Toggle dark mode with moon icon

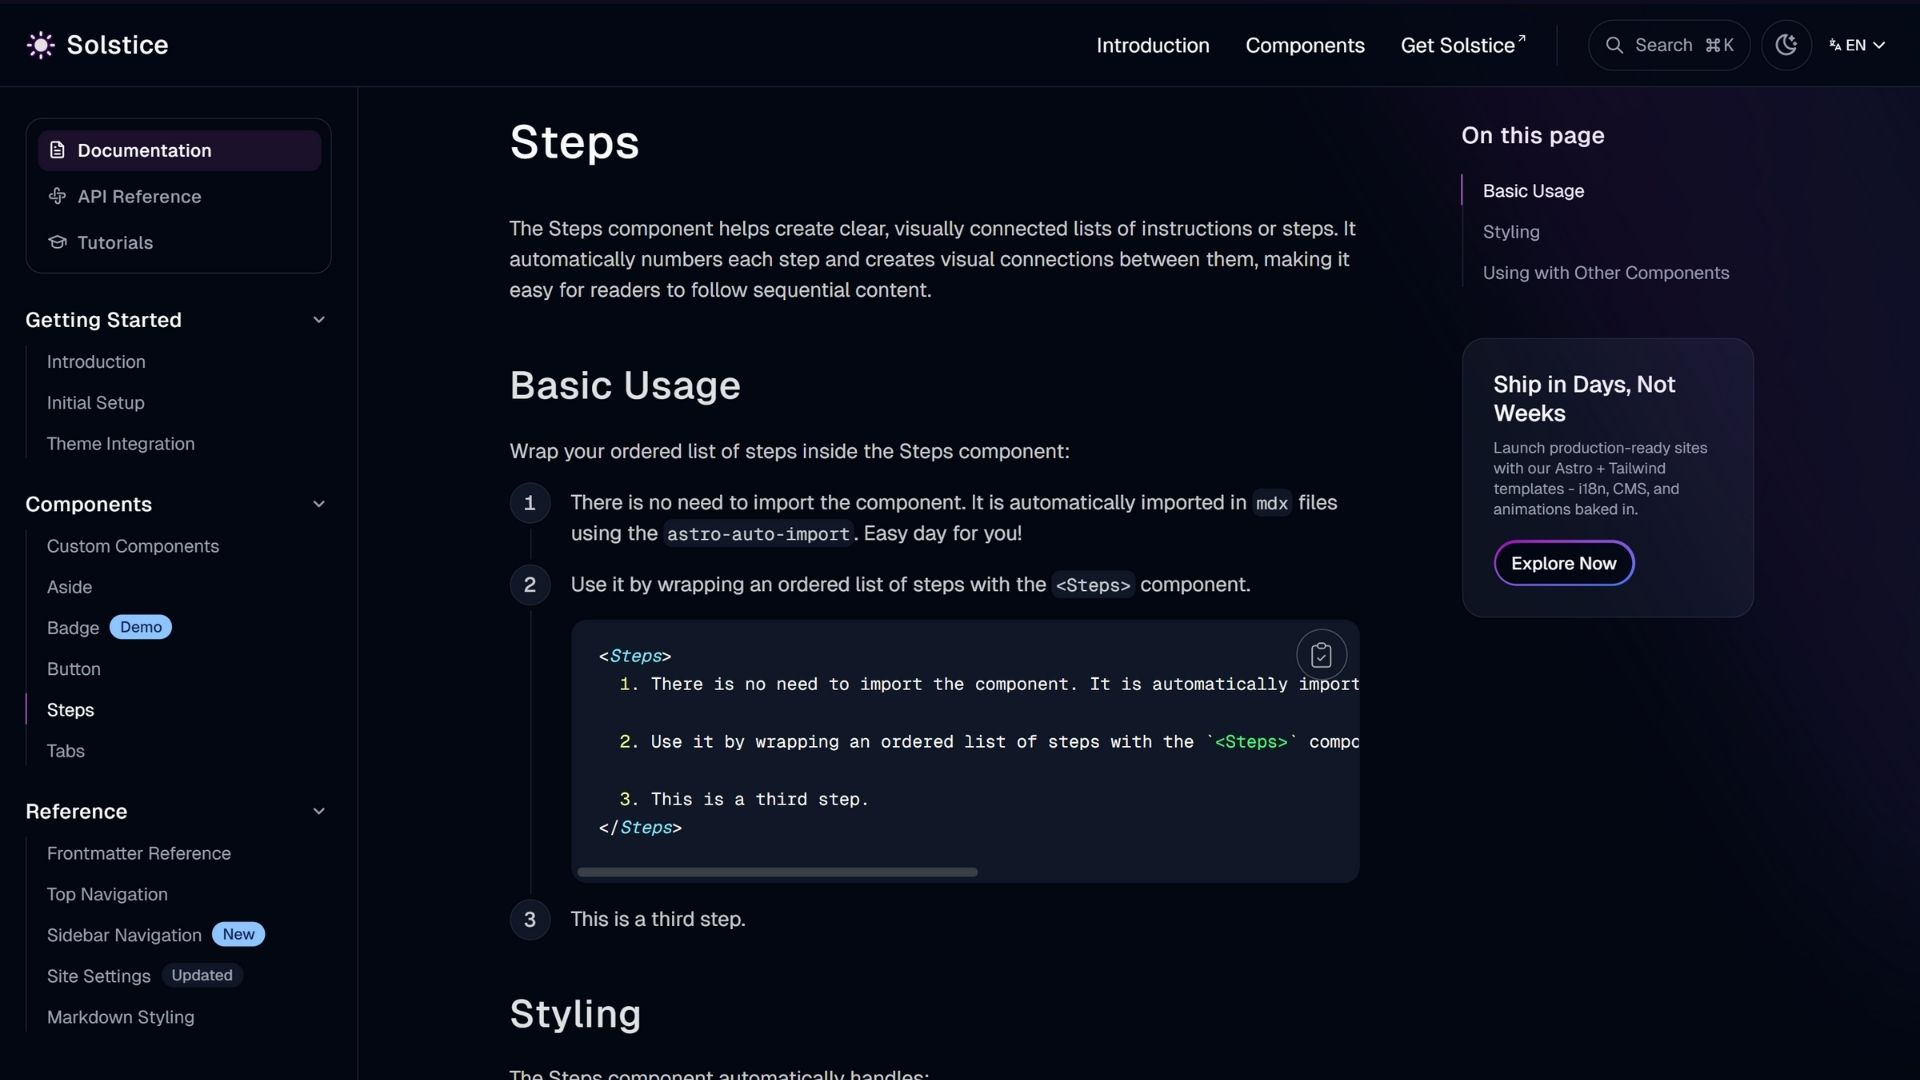coord(1786,45)
